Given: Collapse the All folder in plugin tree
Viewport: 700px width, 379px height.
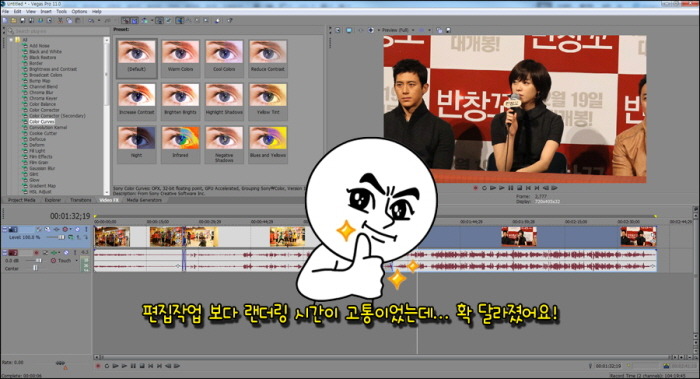Looking at the screenshot, I should pos(12,40).
